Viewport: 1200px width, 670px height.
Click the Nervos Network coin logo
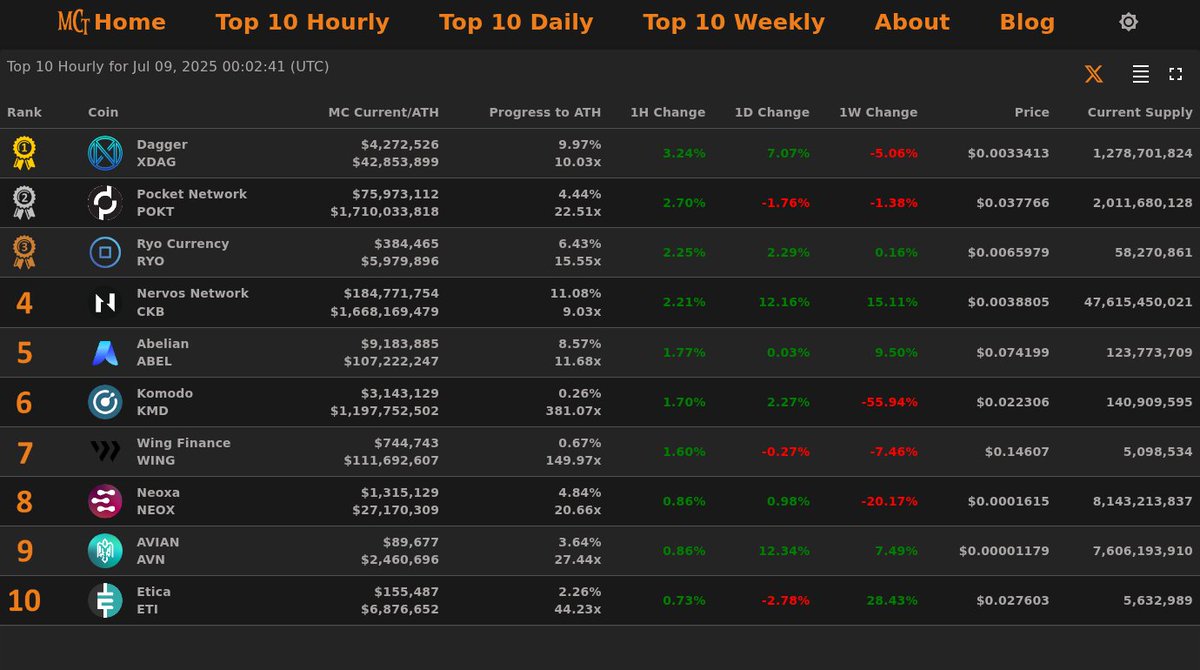click(105, 302)
